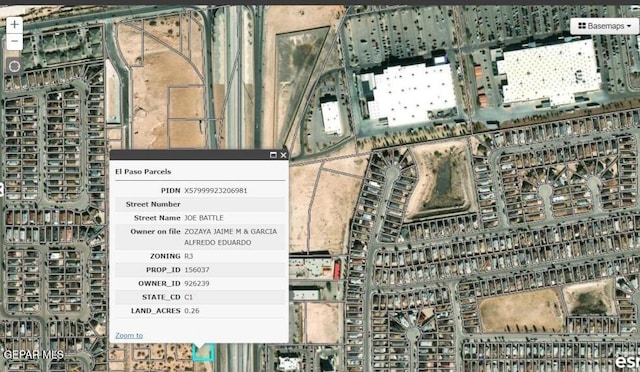Close the El Paso Parcels popup

tap(283, 155)
